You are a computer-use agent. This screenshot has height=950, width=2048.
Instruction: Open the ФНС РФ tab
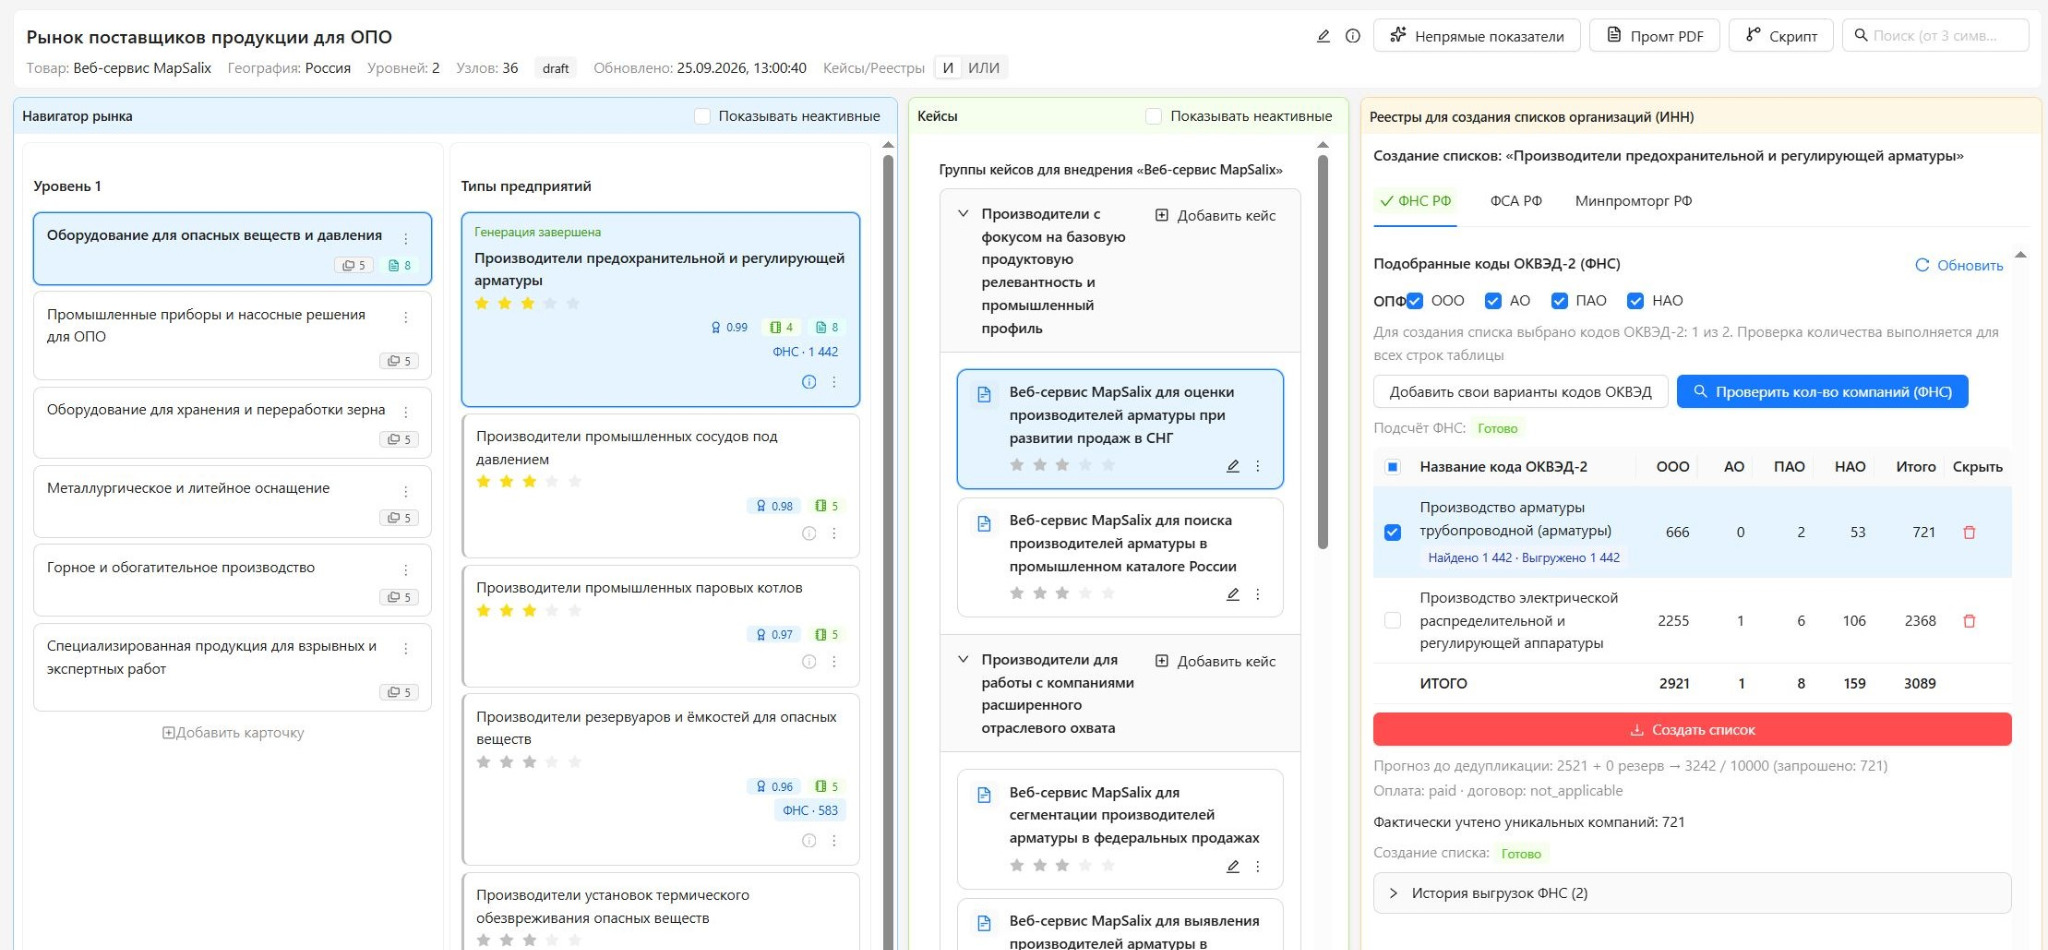pos(1415,201)
